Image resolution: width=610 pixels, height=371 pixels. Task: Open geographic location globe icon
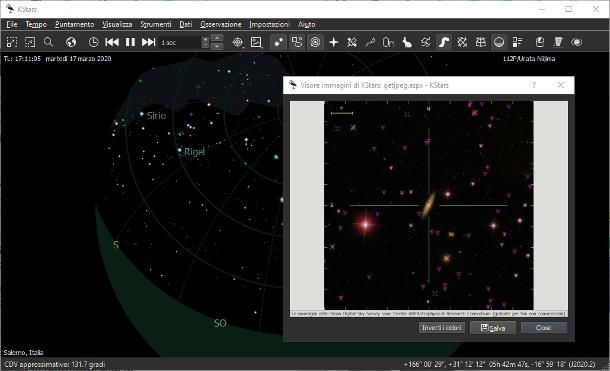[70, 42]
